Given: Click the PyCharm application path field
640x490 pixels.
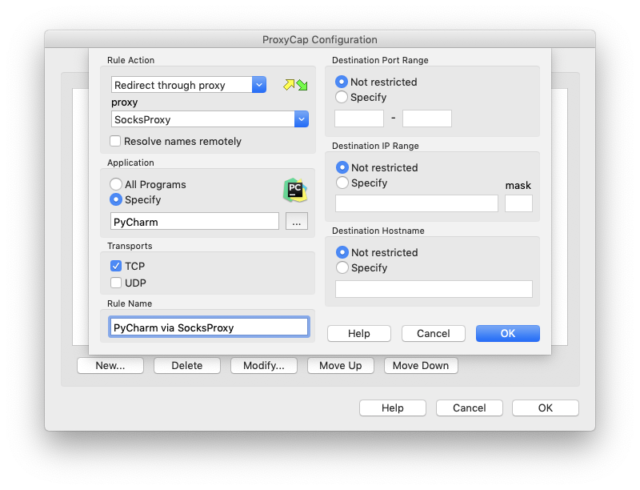Looking at the screenshot, I should coord(194,222).
